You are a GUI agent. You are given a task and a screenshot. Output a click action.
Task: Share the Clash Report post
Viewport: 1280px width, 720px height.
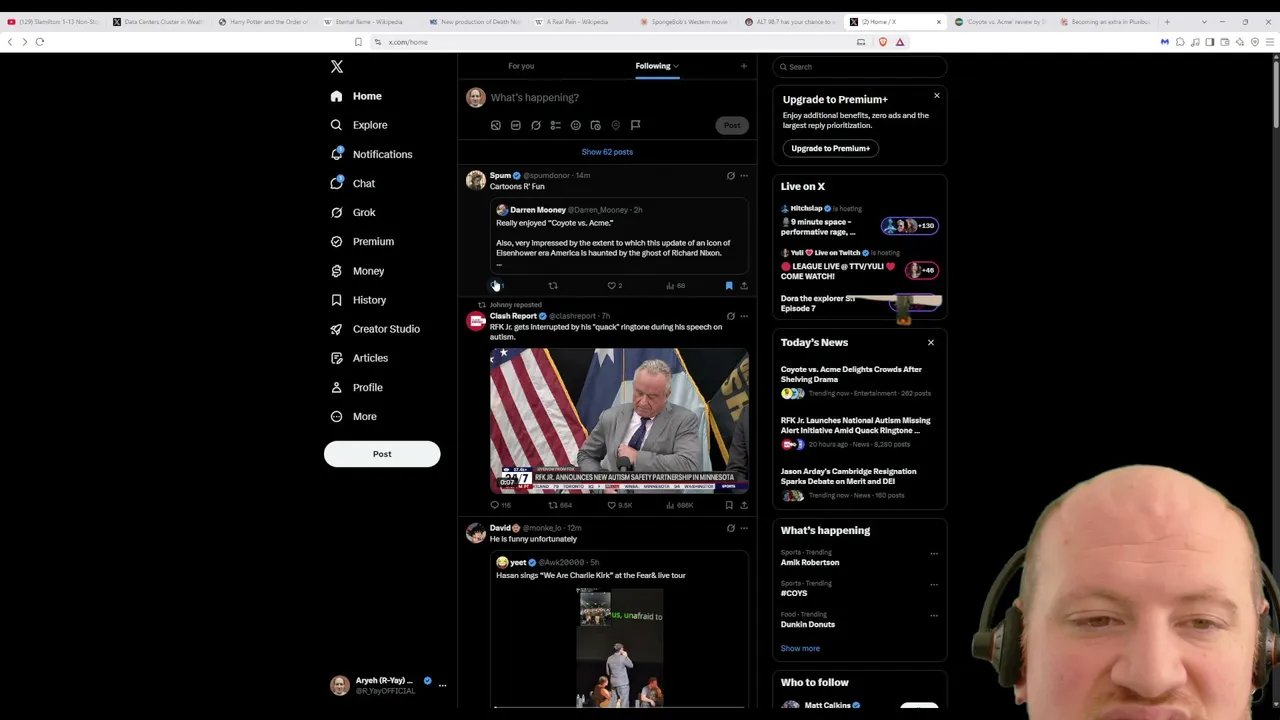[743, 505]
